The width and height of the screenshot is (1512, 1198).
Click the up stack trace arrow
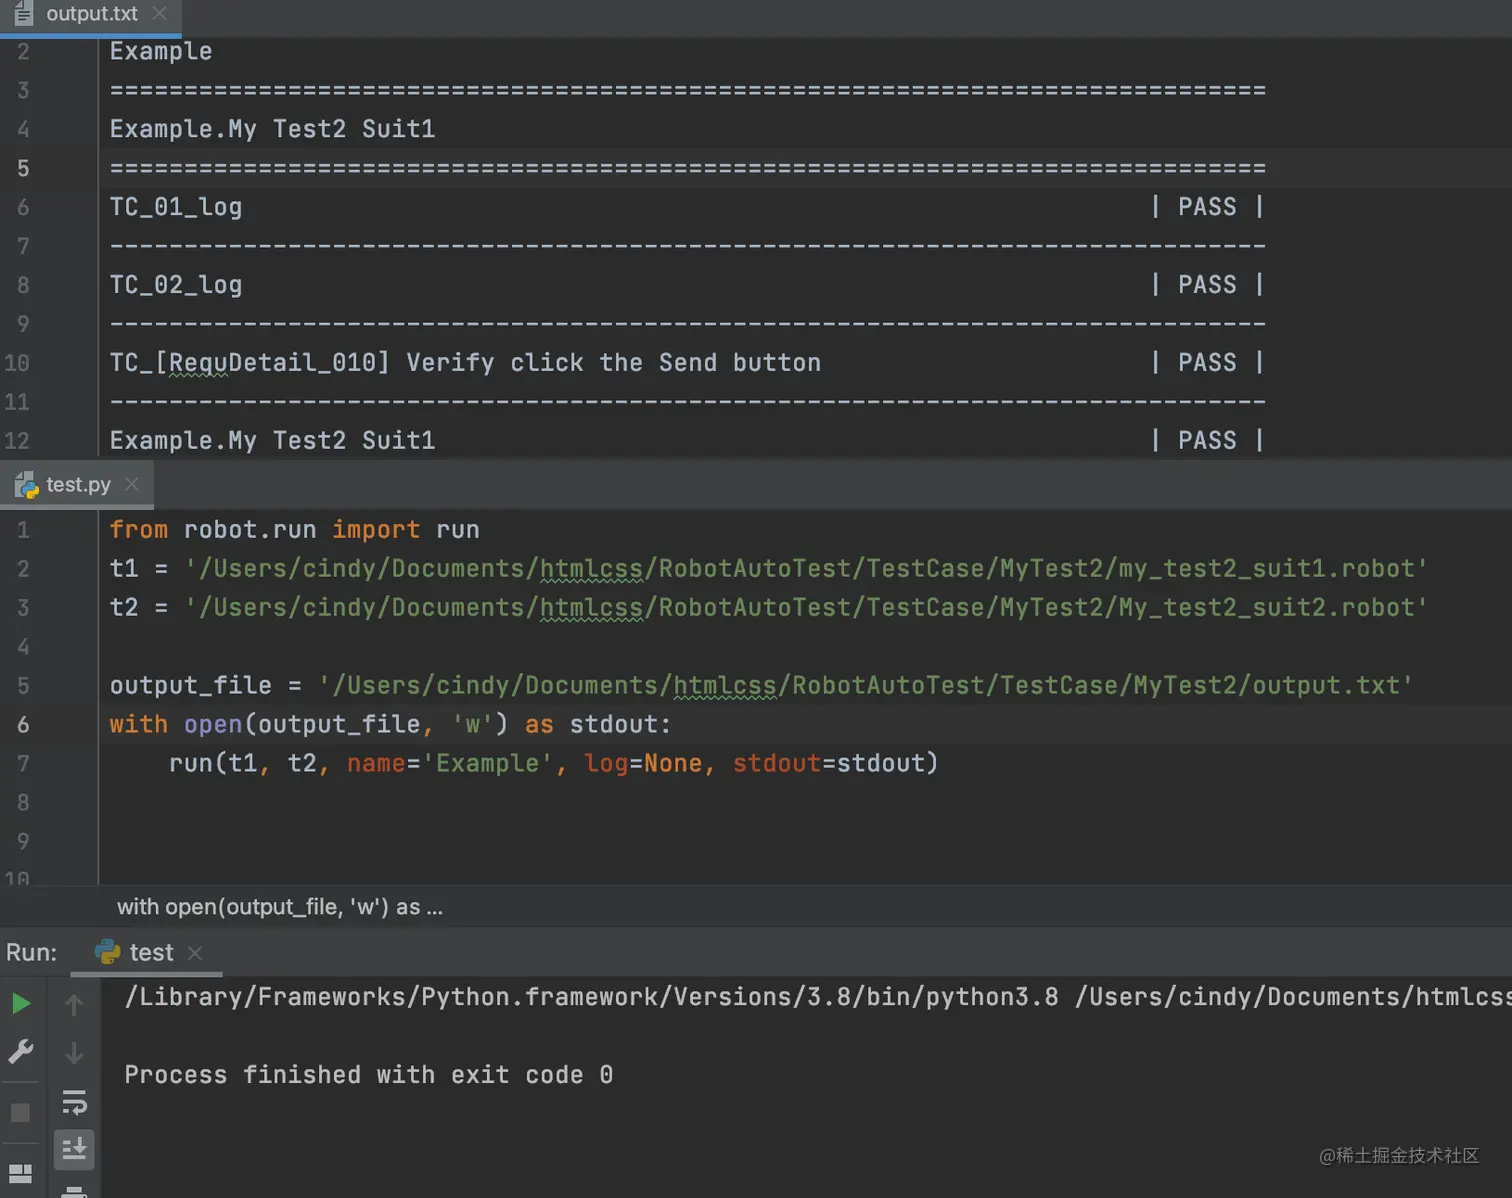pos(74,1004)
